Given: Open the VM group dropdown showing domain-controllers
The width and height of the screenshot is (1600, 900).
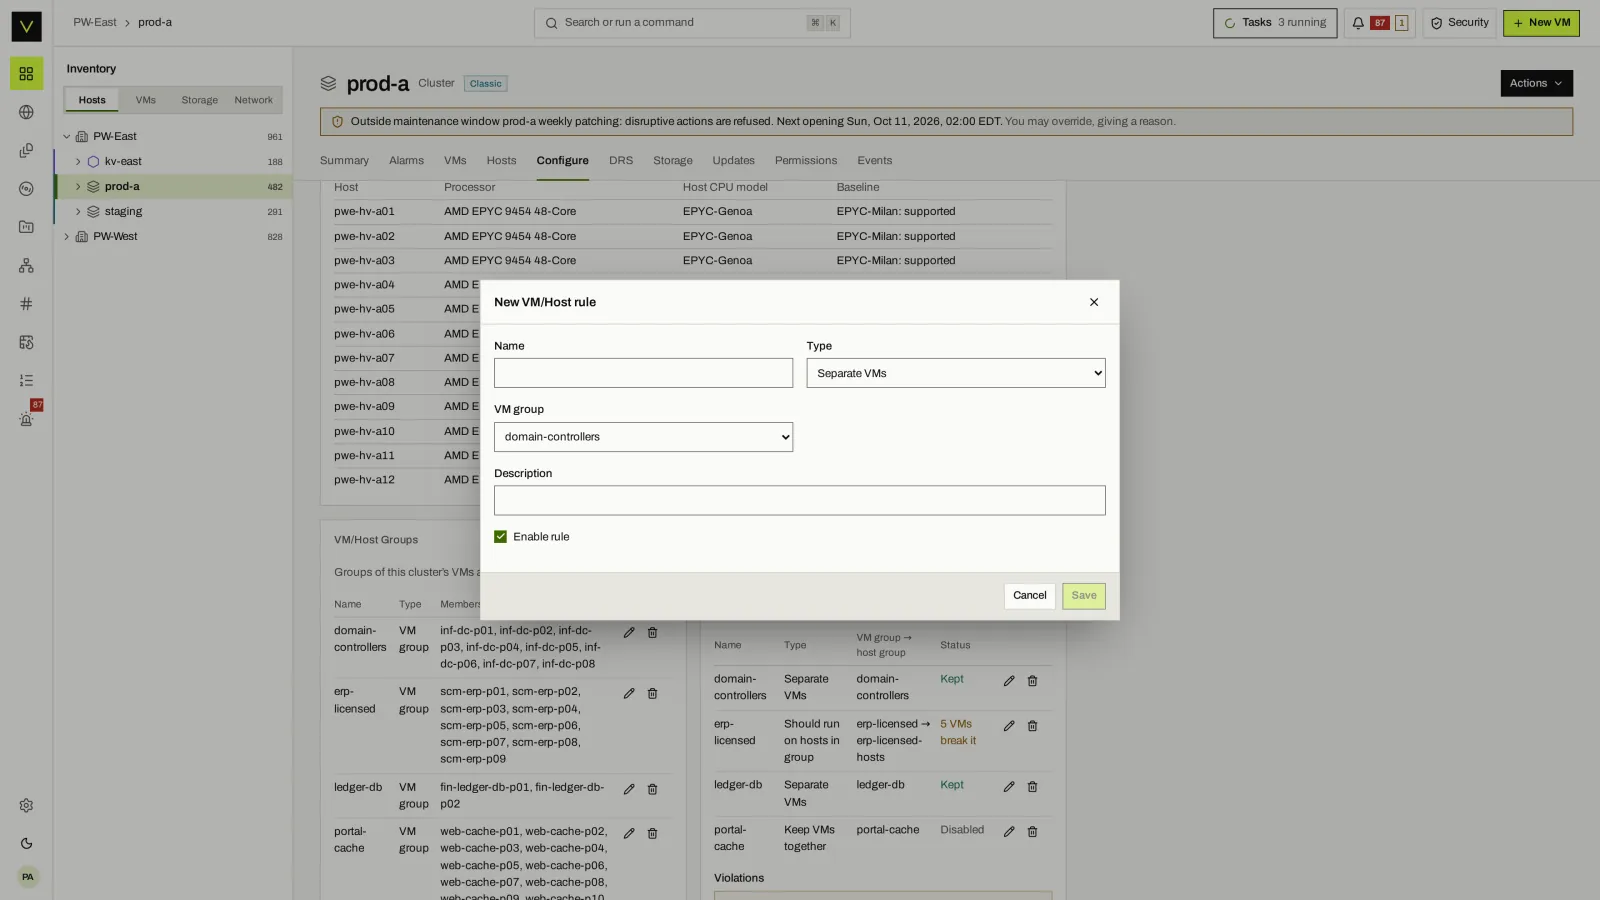Looking at the screenshot, I should 643,437.
